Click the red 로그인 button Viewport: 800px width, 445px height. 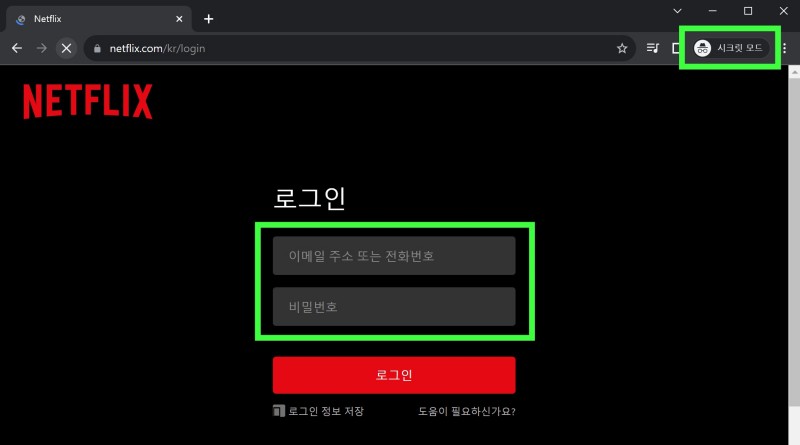(394, 375)
